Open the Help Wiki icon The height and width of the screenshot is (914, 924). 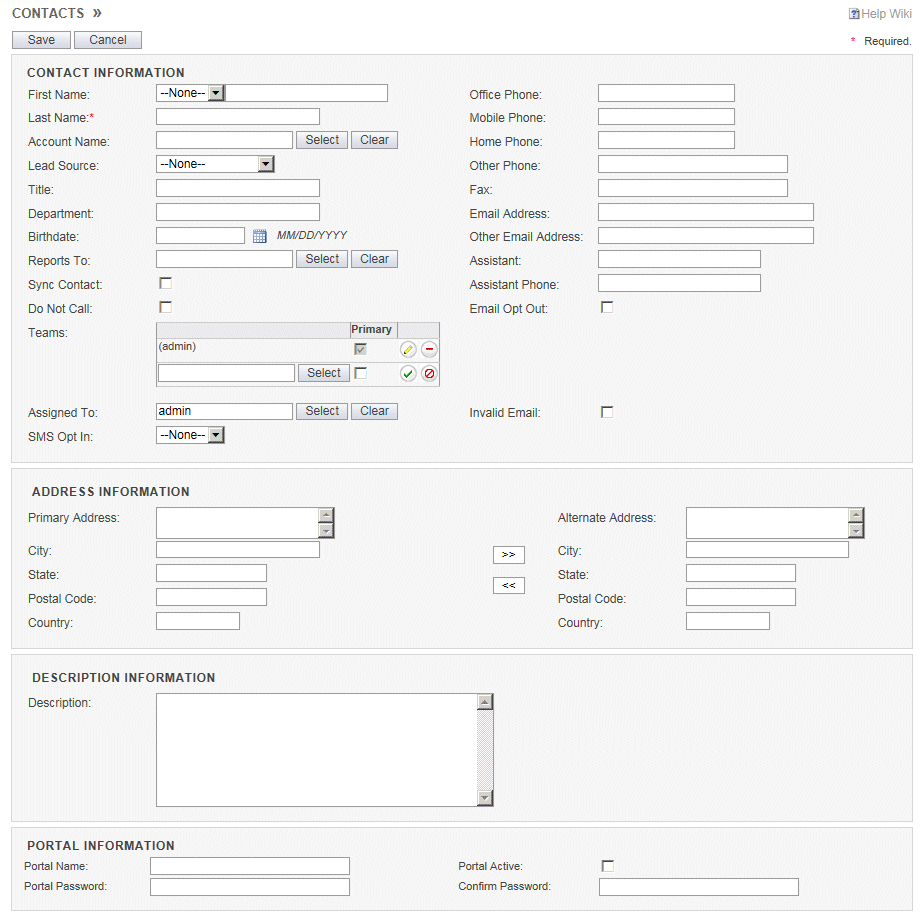[854, 14]
